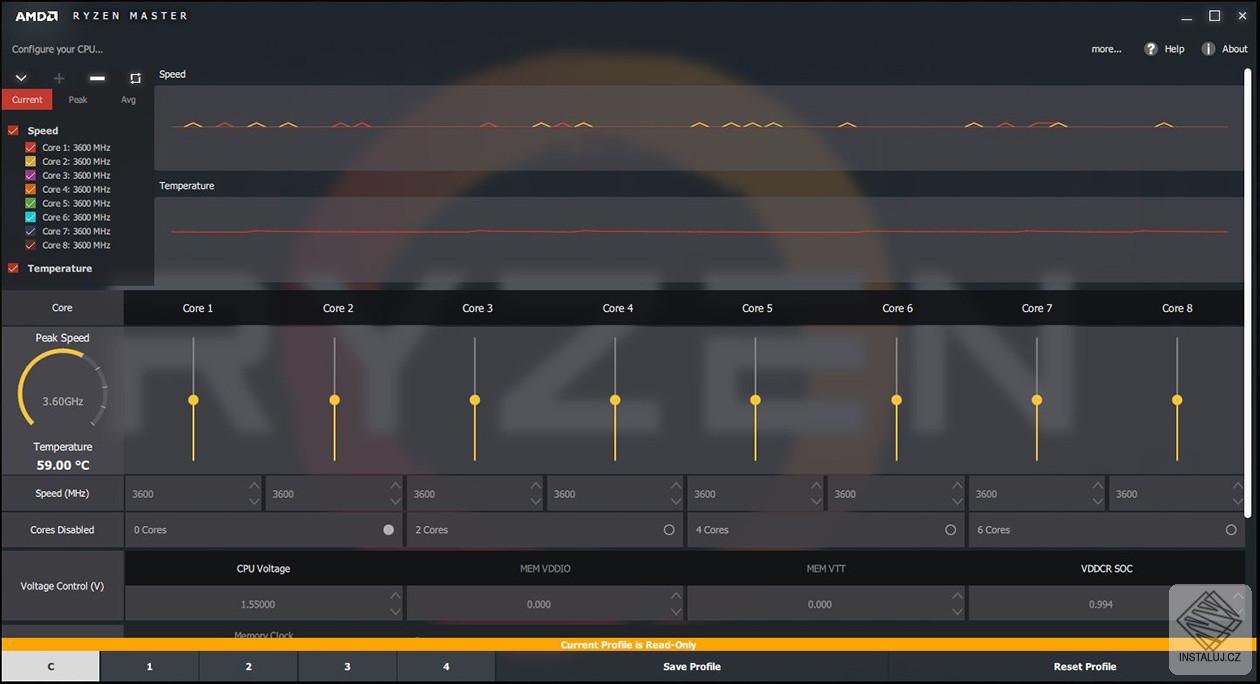Switch to profile tab 2
Screen dimensions: 1260x684
pos(248,666)
